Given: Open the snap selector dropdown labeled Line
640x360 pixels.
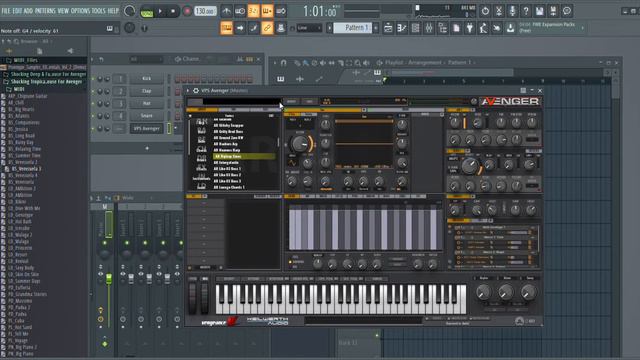Looking at the screenshot, I should 309,28.
